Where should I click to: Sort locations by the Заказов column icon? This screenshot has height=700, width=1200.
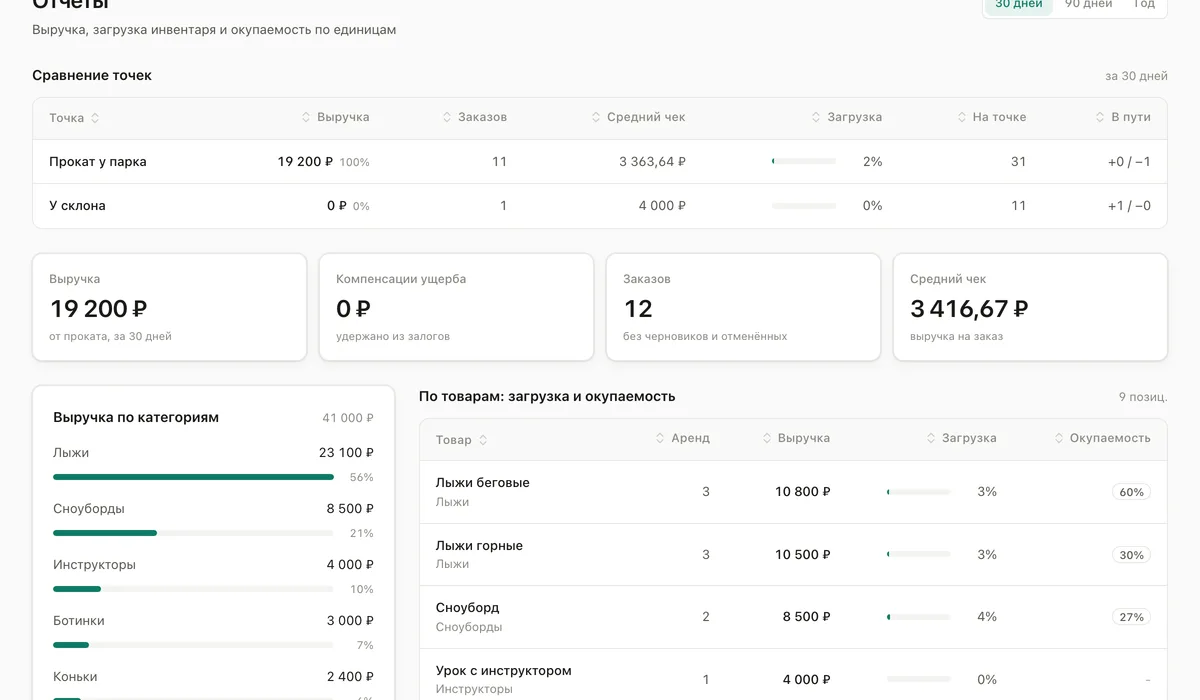(x=447, y=117)
